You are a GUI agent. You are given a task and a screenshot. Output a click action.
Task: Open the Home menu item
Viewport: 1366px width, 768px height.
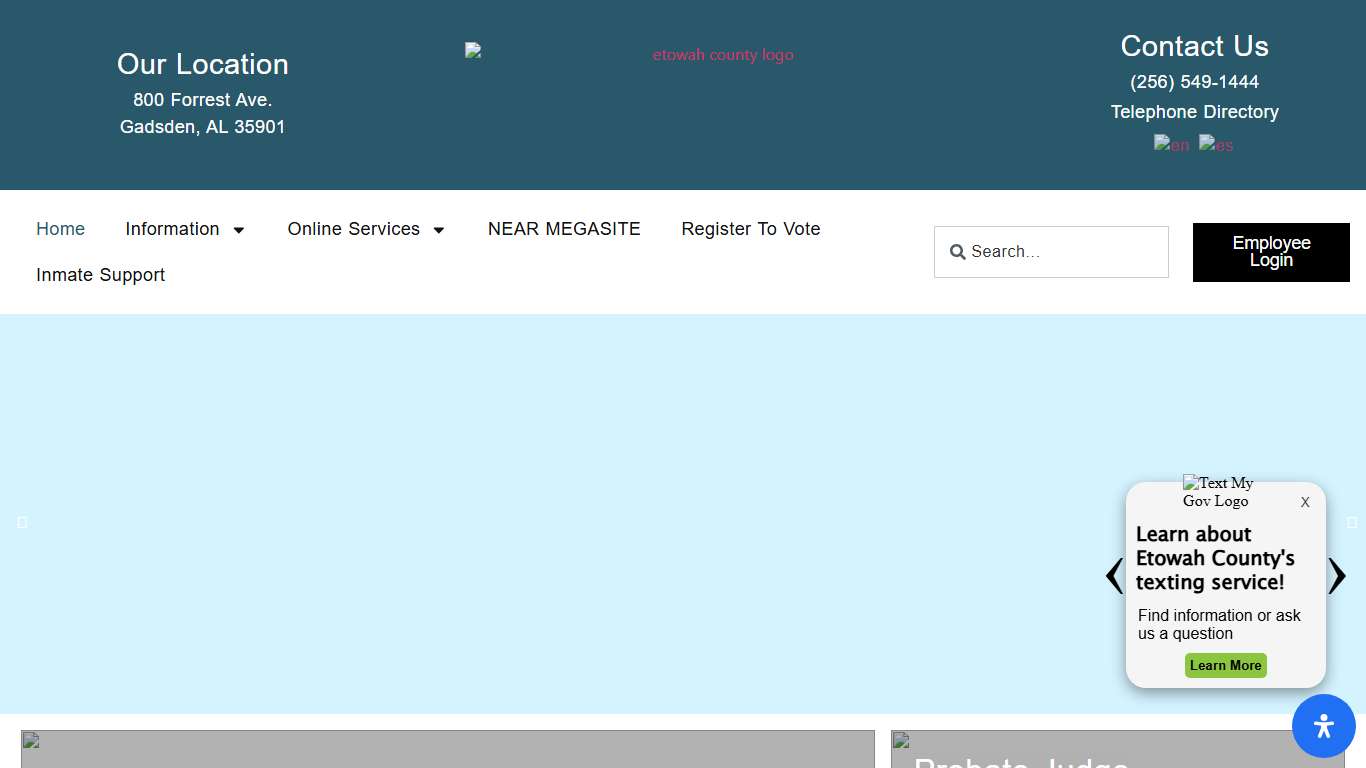click(x=60, y=229)
